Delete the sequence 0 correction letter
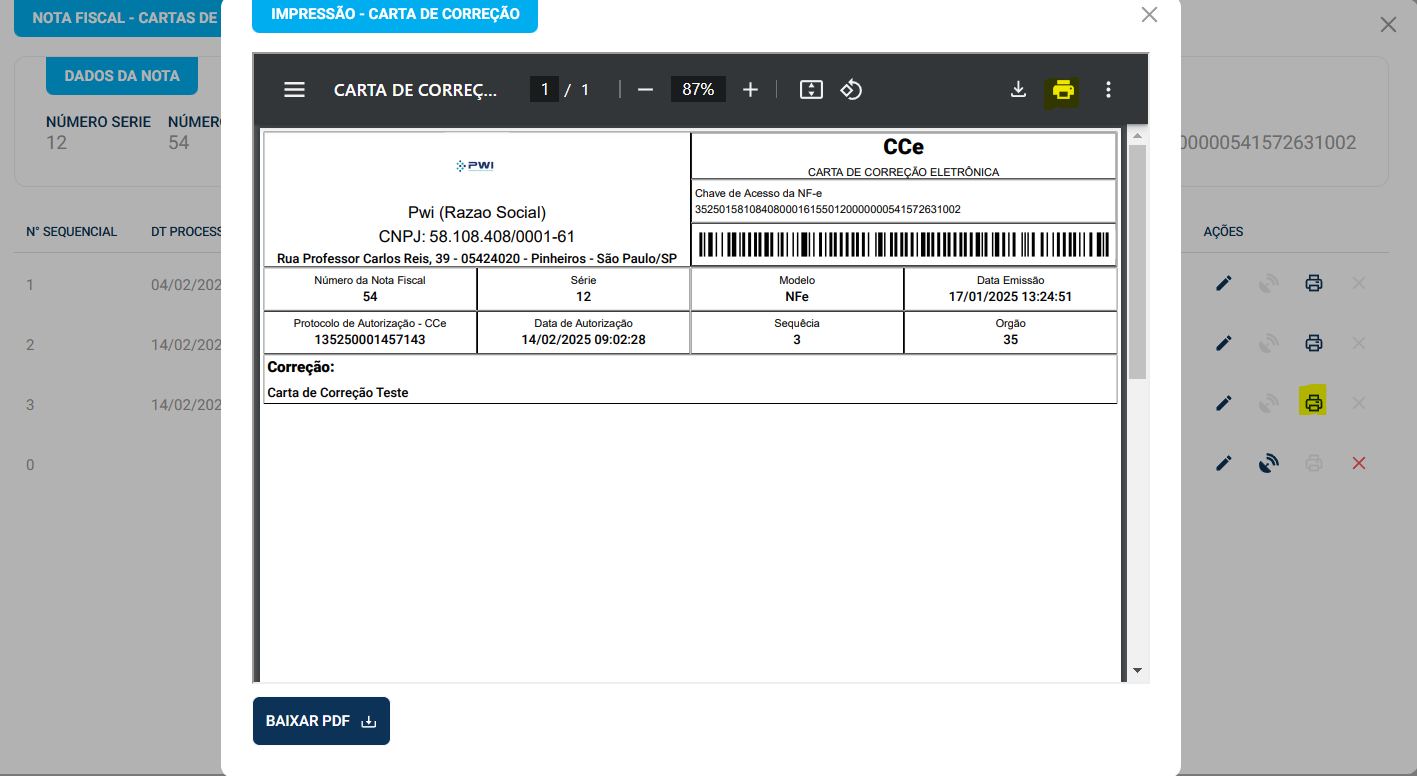1417x776 pixels. click(x=1358, y=463)
